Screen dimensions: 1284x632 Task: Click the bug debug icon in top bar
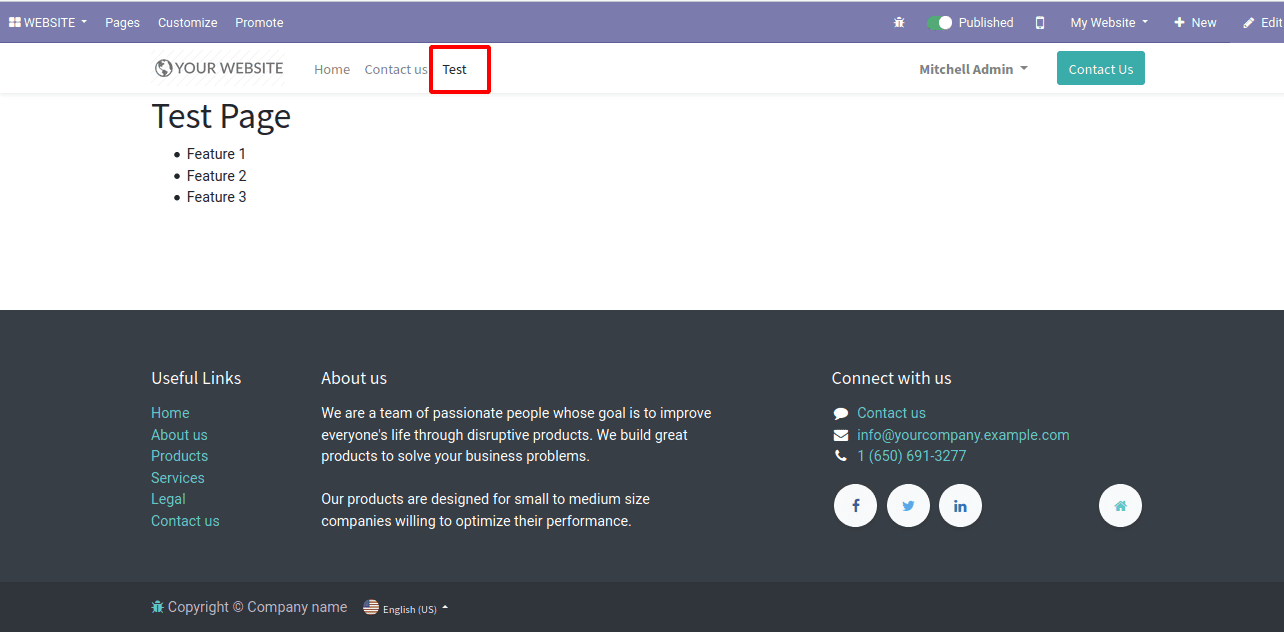[899, 22]
